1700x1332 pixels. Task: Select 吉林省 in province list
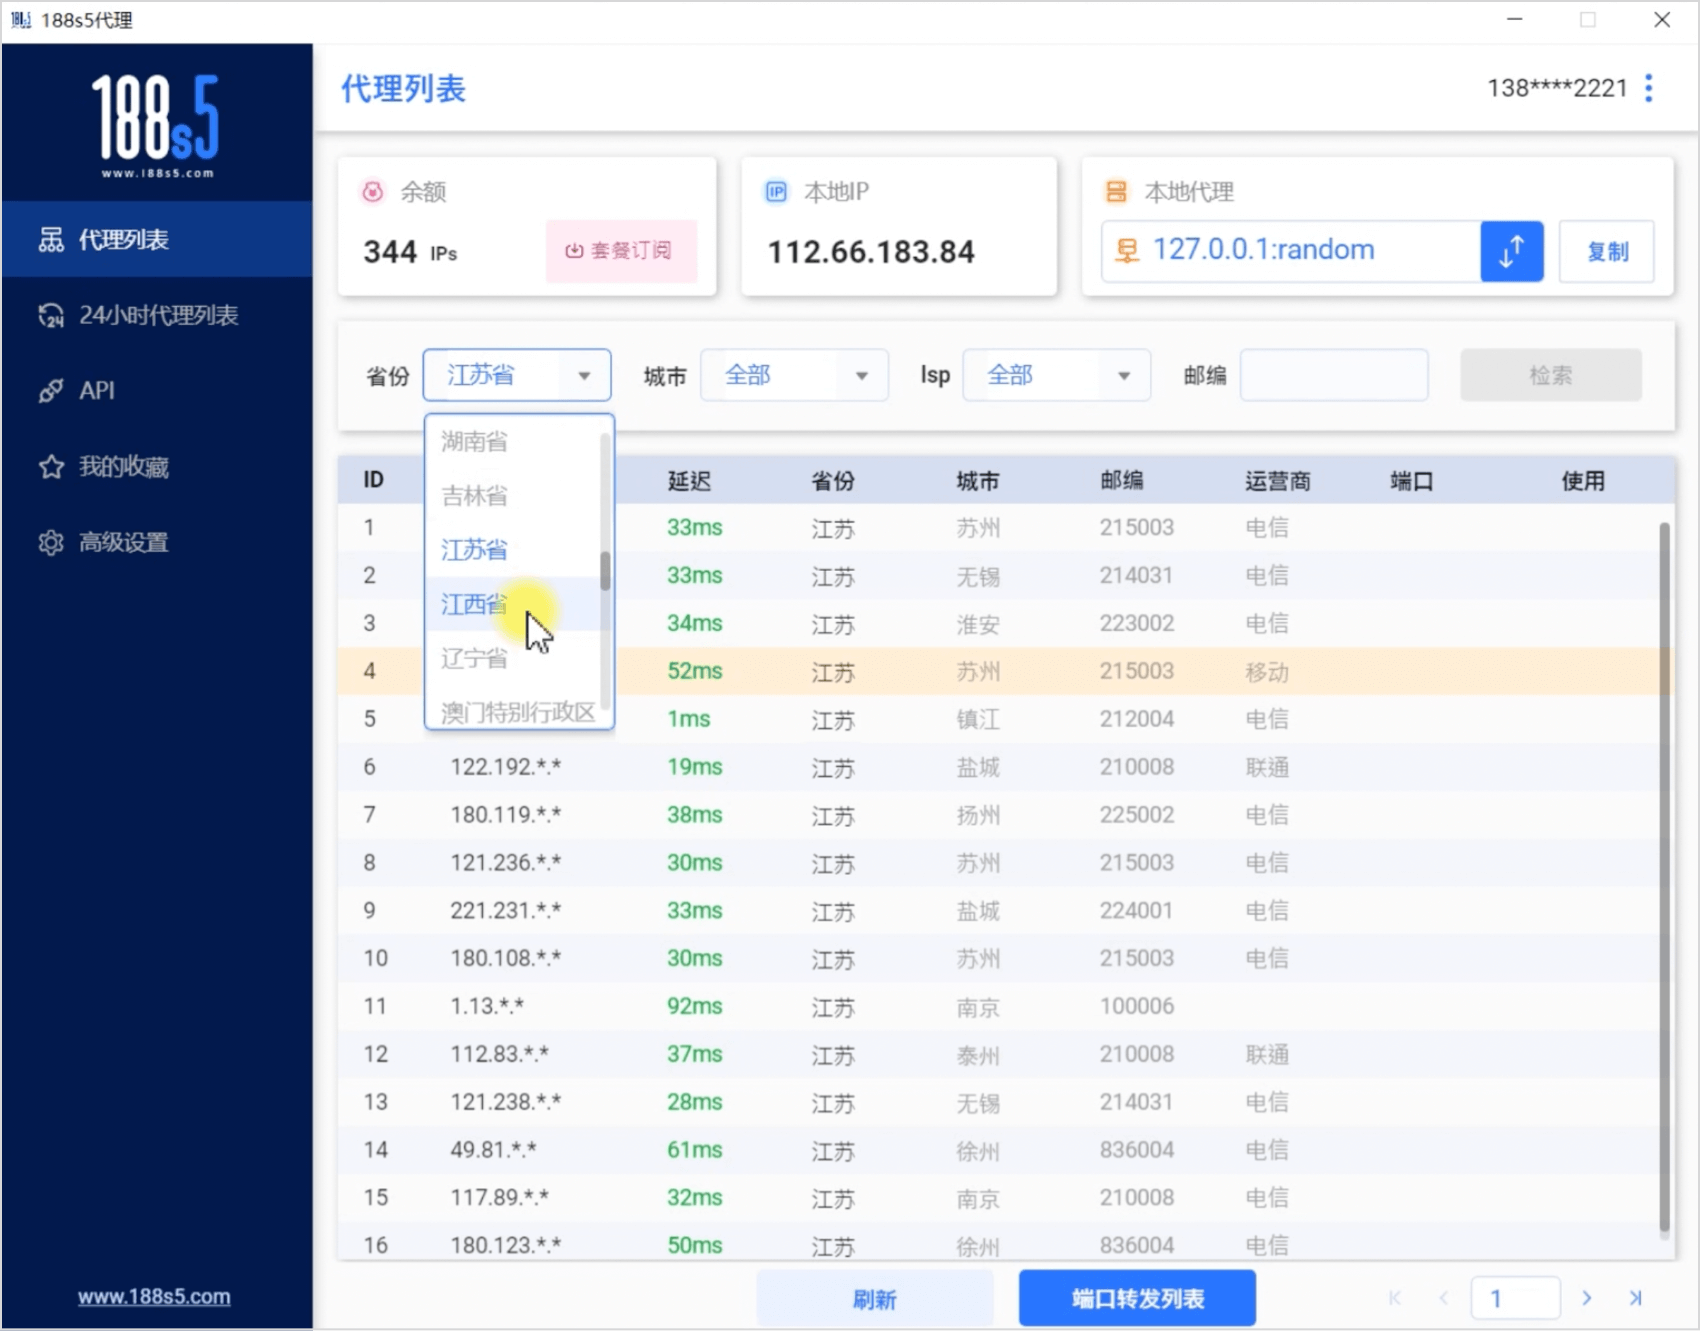(513, 496)
